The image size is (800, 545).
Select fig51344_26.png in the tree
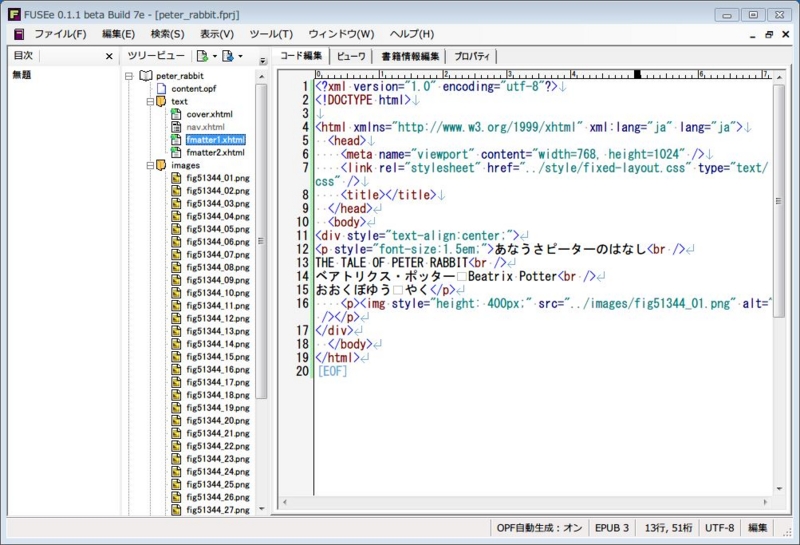click(x=218, y=497)
